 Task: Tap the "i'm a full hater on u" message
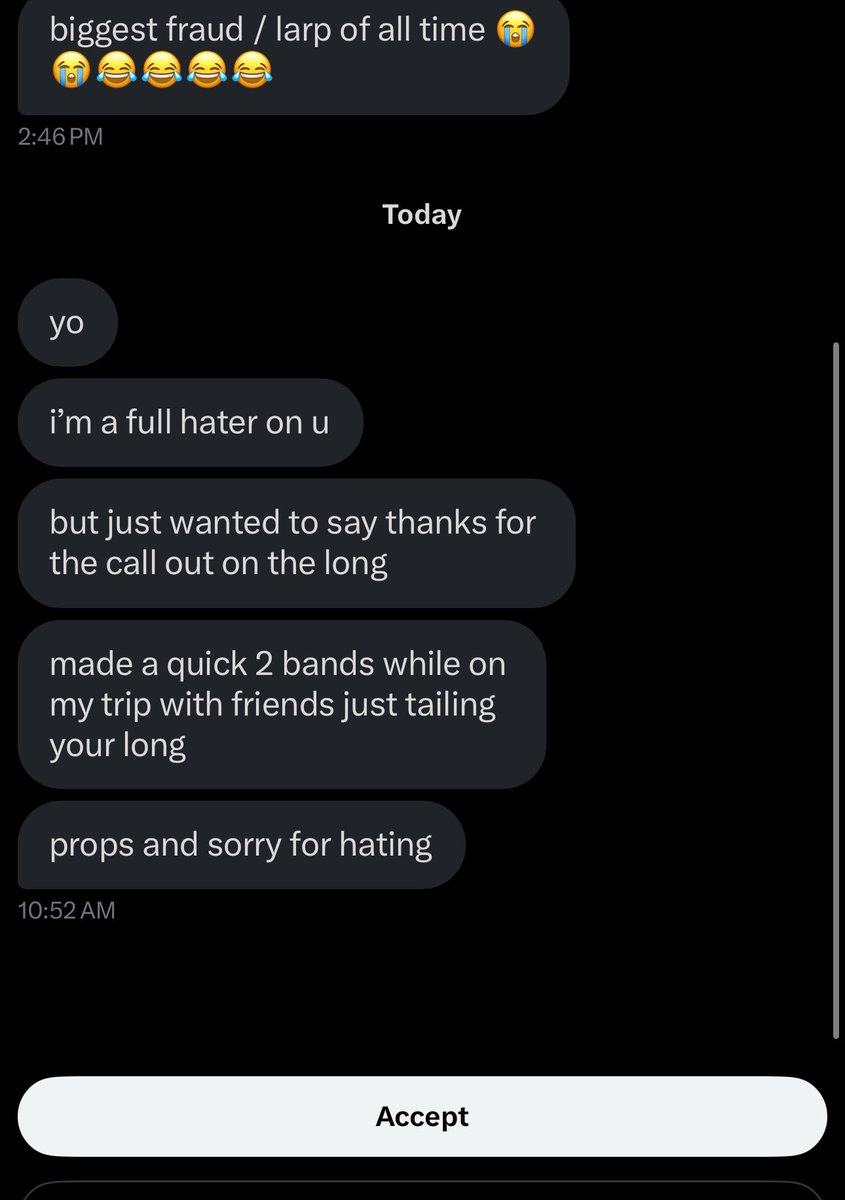[189, 422]
